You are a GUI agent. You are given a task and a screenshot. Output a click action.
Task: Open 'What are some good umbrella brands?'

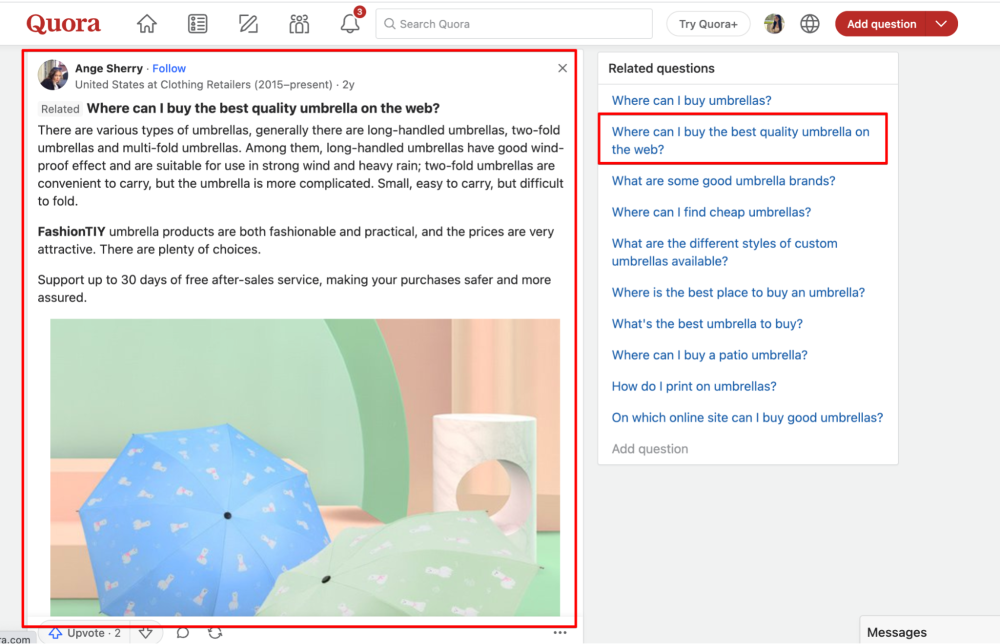tap(723, 181)
